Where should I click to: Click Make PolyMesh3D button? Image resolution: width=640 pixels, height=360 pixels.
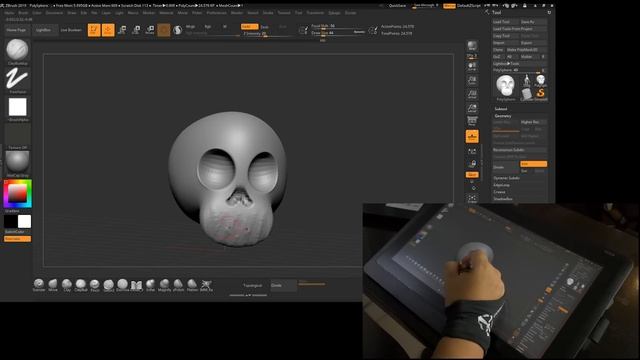(x=527, y=50)
